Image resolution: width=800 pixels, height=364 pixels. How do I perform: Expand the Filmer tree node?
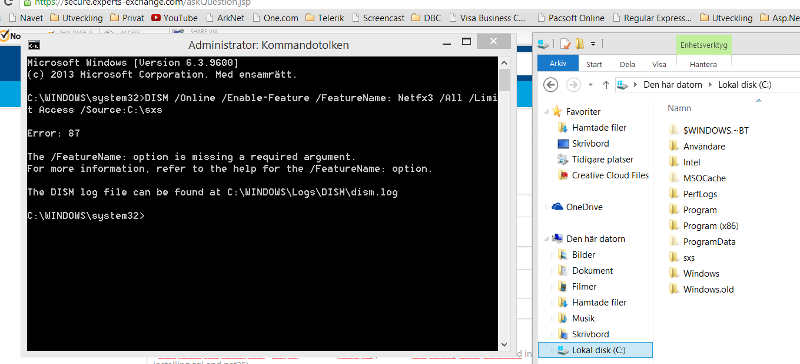(x=552, y=286)
